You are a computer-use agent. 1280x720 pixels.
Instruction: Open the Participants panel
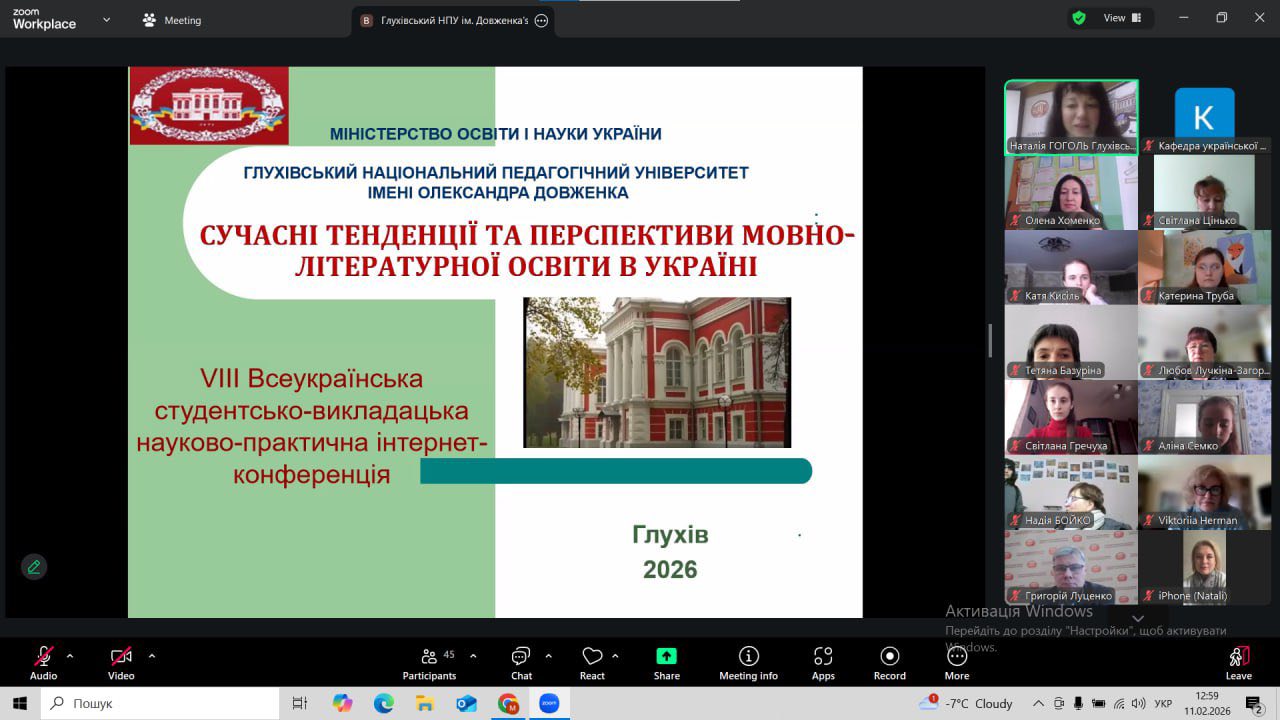tap(429, 662)
